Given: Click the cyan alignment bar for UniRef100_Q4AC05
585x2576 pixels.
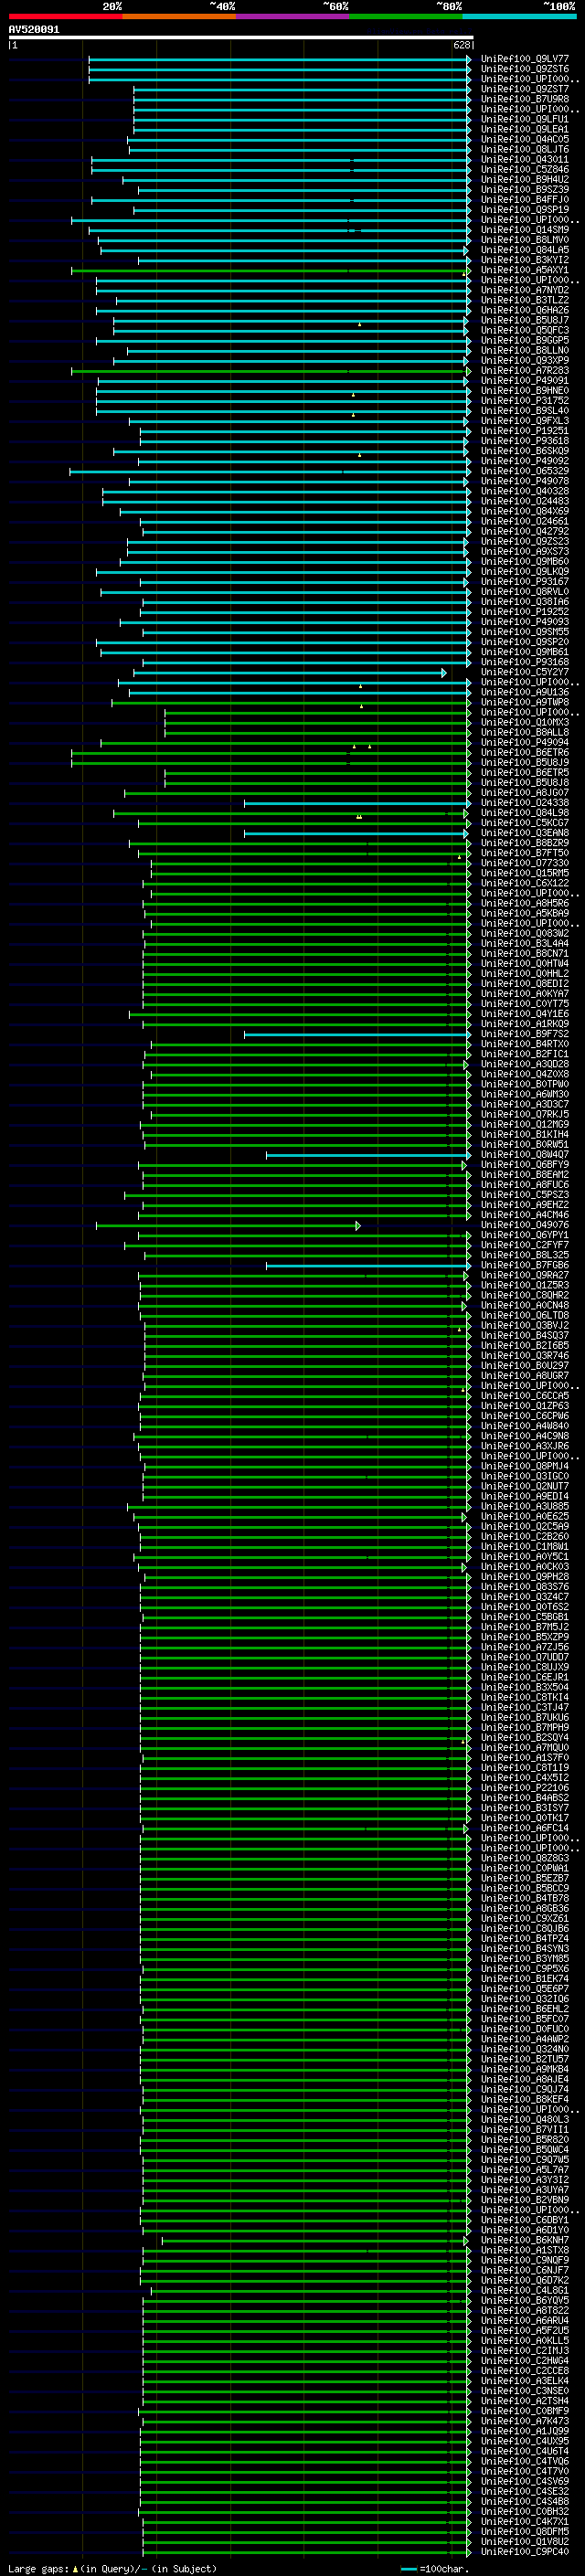Looking at the screenshot, I should [299, 140].
